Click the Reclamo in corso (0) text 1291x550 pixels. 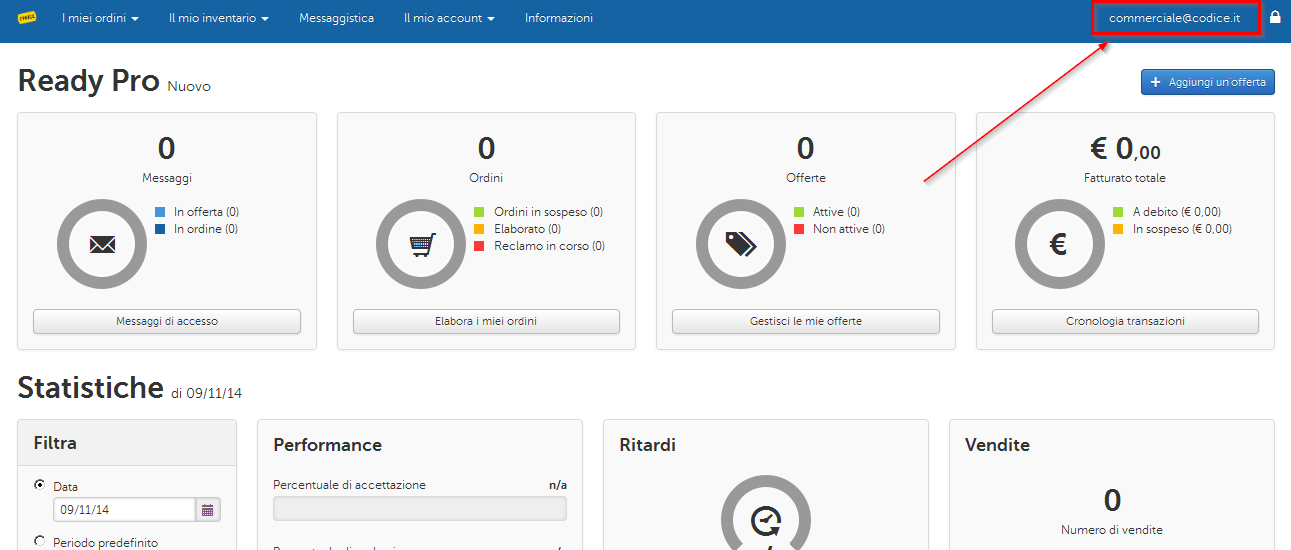(x=550, y=246)
